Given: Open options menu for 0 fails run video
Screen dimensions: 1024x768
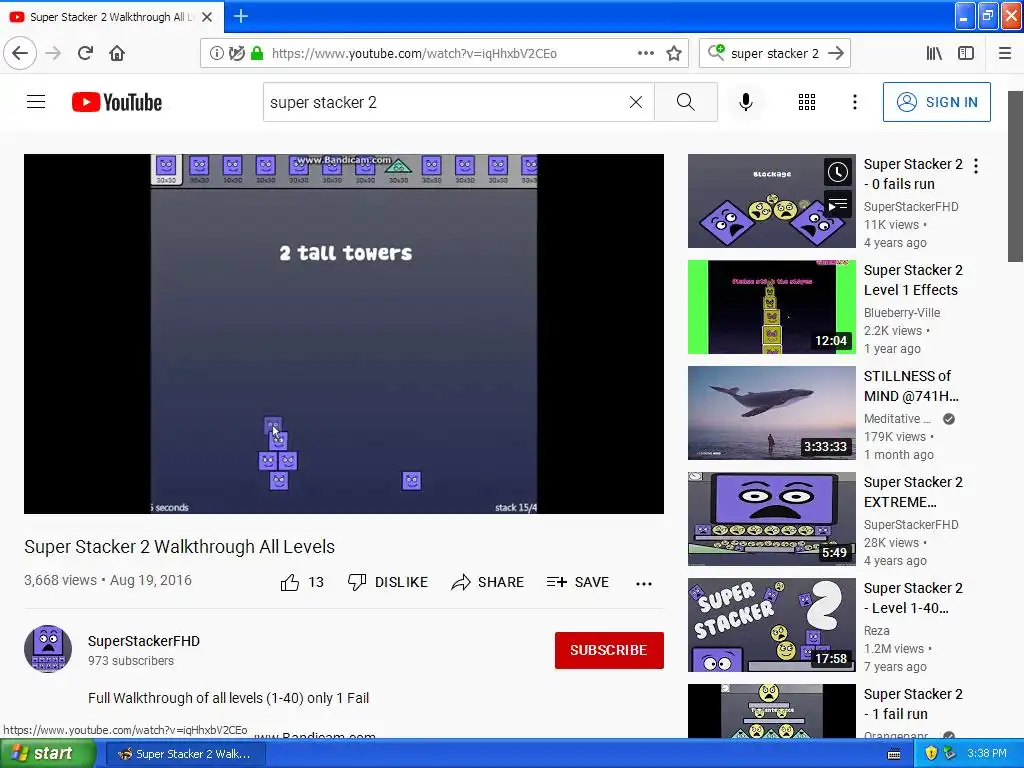Looking at the screenshot, I should tap(976, 166).
